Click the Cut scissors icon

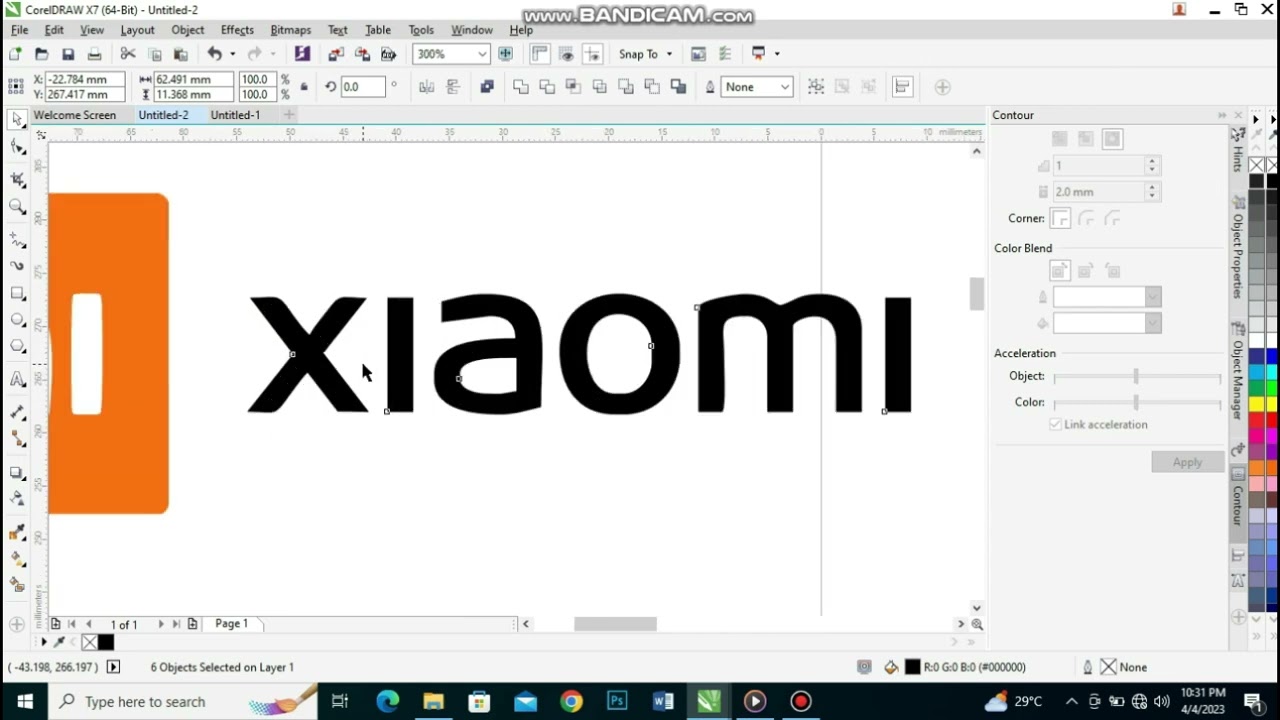tap(128, 54)
